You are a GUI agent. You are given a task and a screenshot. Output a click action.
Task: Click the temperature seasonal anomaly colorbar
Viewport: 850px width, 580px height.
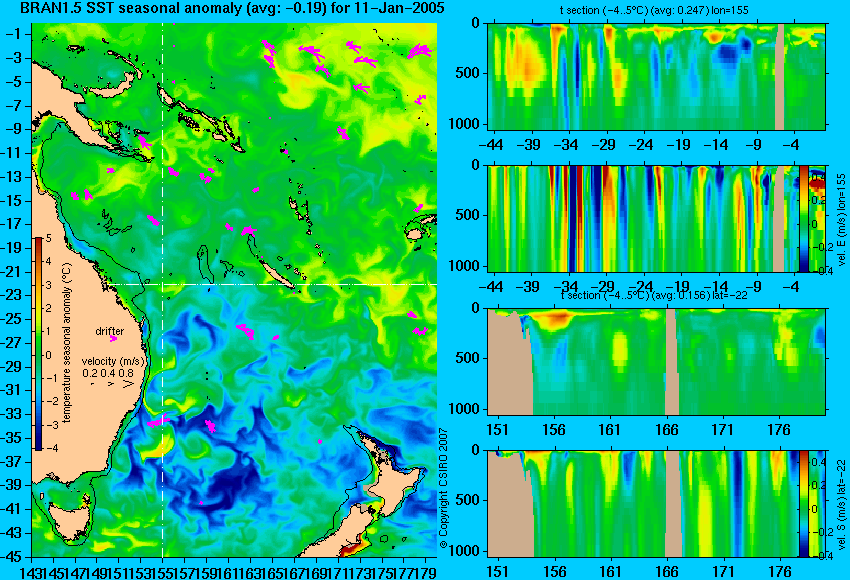coord(38,344)
